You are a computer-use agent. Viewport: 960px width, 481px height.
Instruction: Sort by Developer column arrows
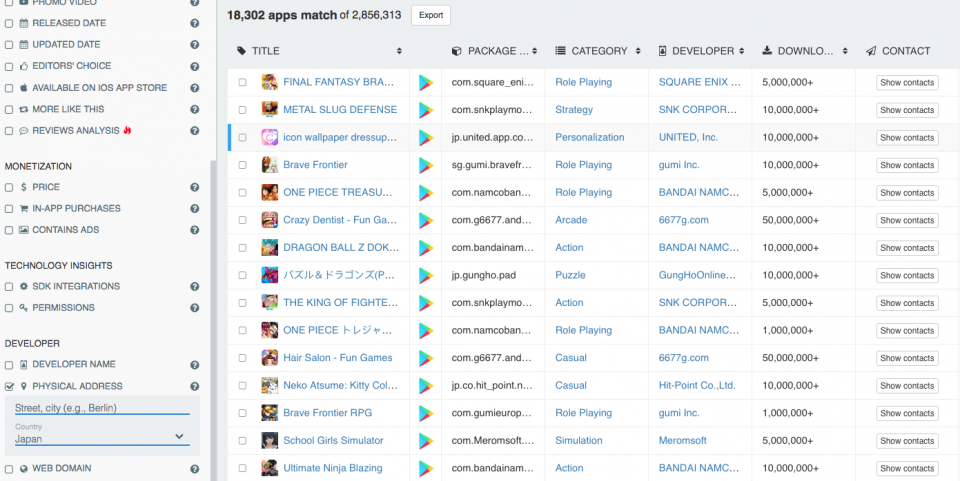[x=741, y=51]
